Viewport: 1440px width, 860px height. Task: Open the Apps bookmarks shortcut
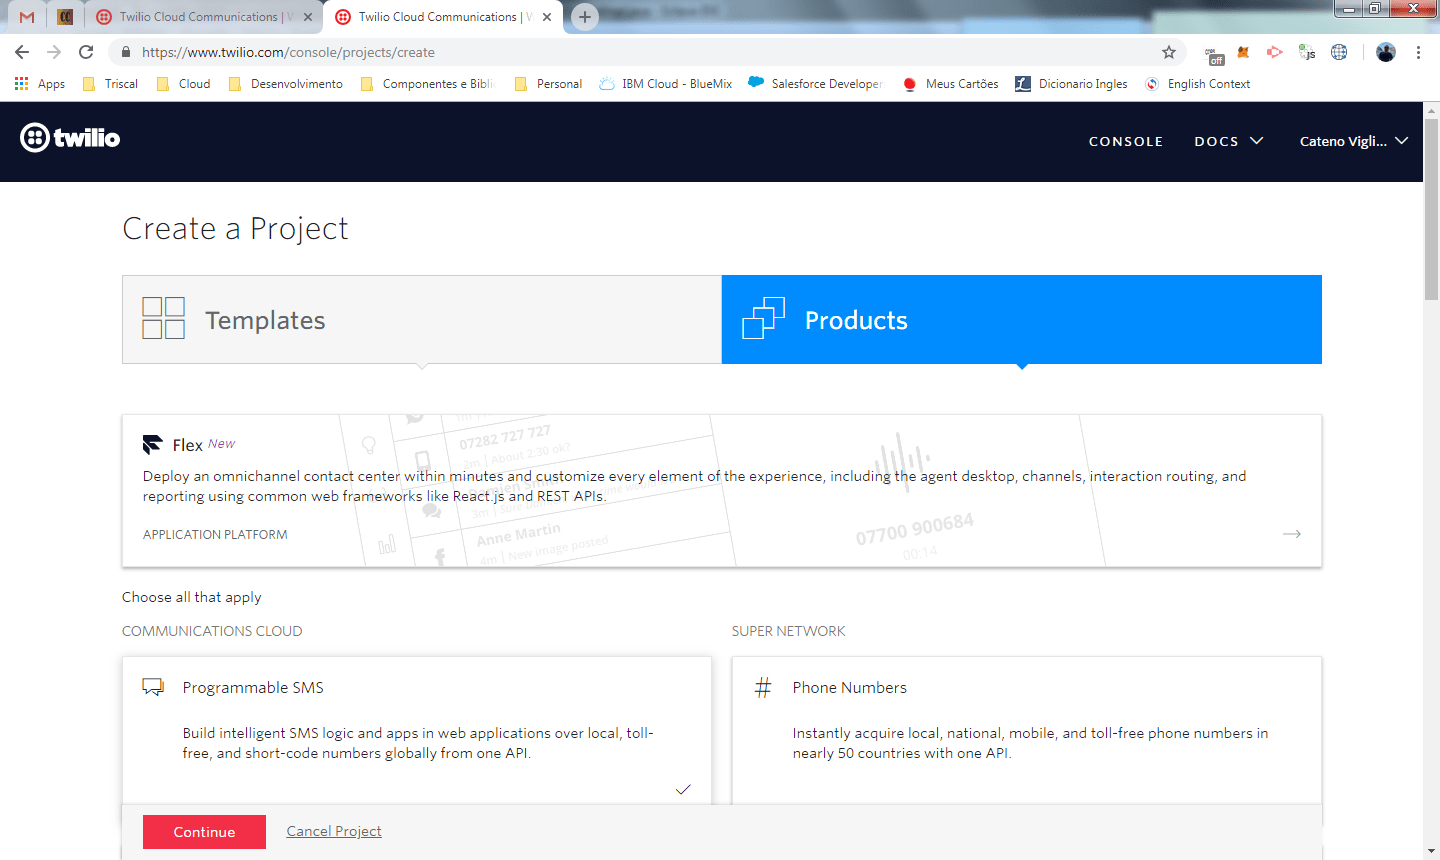tap(40, 84)
